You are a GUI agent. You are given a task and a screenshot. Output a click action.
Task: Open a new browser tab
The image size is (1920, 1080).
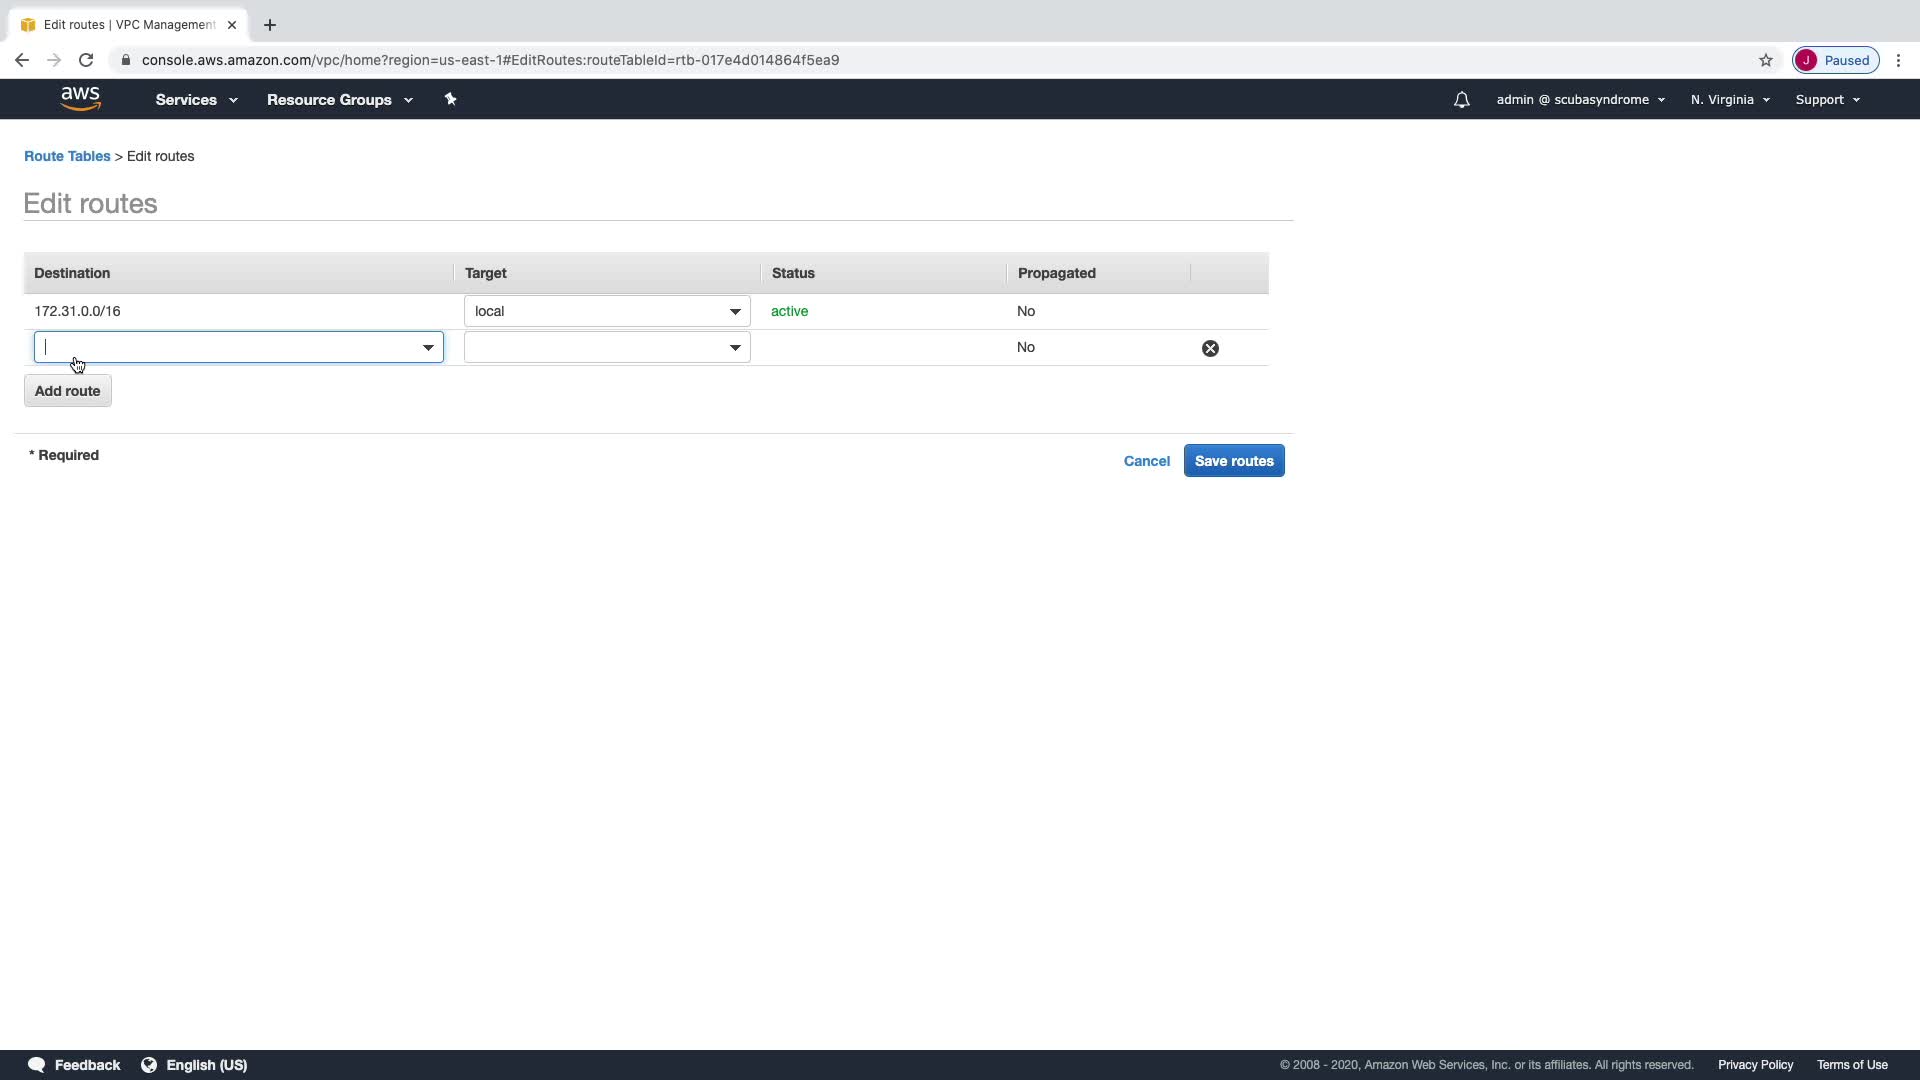point(270,25)
